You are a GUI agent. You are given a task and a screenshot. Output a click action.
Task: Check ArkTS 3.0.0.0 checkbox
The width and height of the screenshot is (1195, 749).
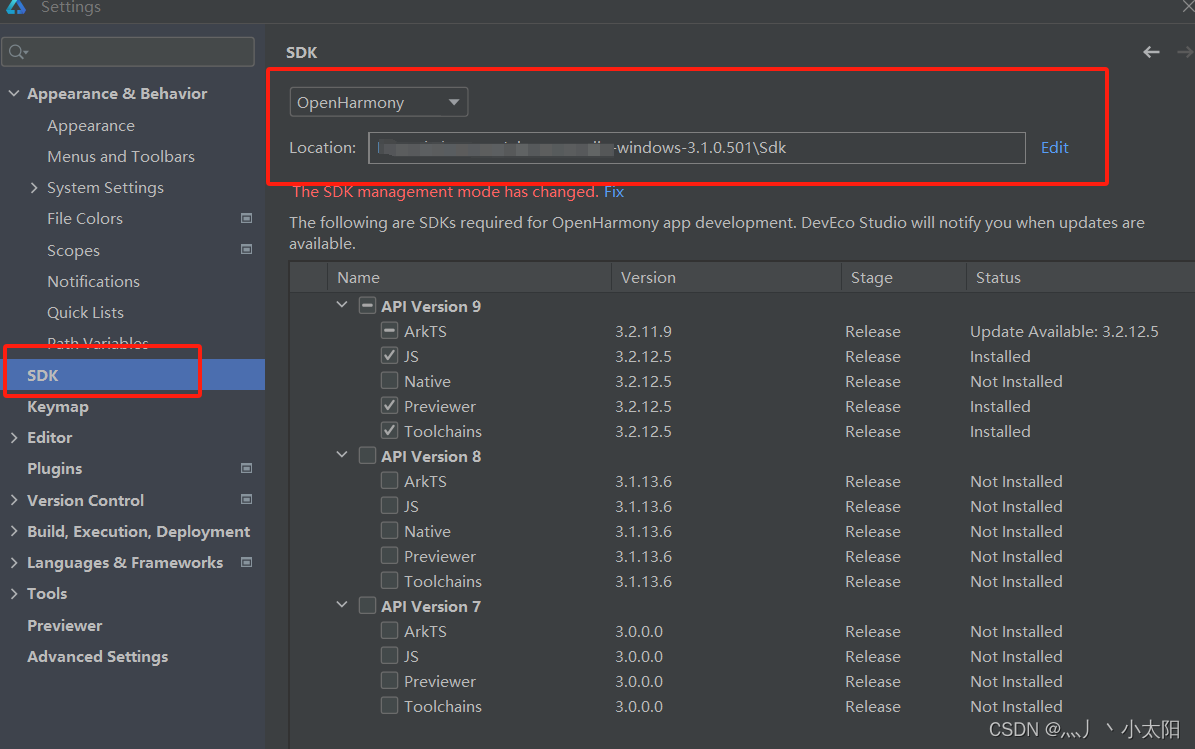[x=389, y=631]
